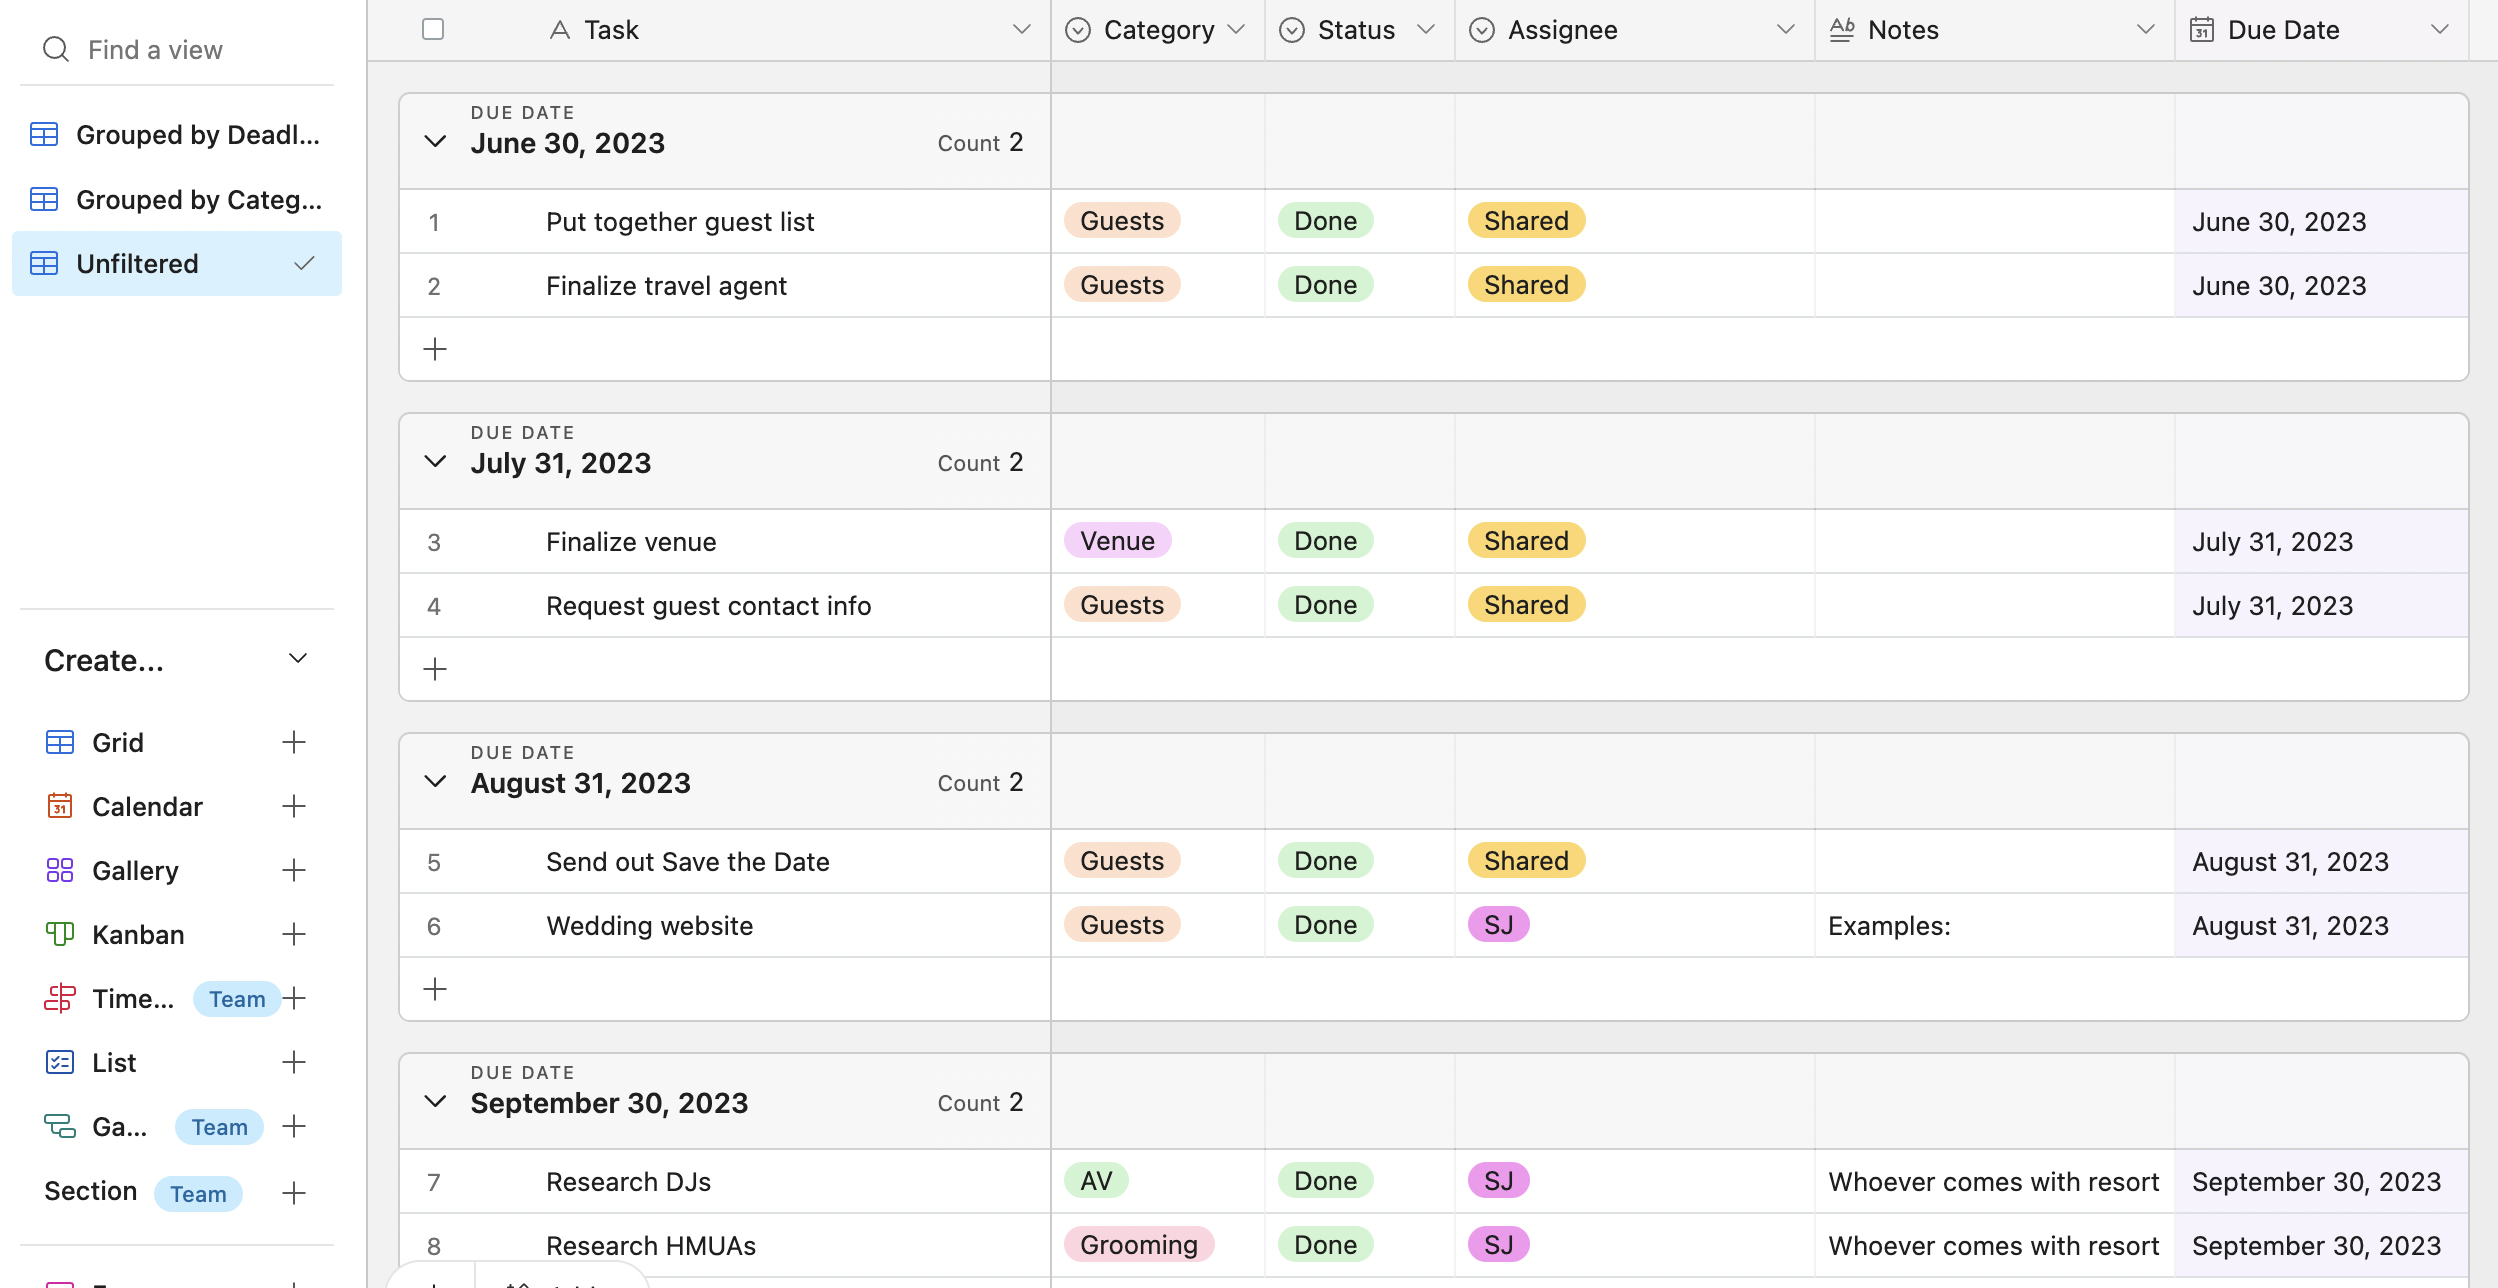Open the Category column dropdown arrow
The width and height of the screenshot is (2498, 1288).
click(1237, 29)
